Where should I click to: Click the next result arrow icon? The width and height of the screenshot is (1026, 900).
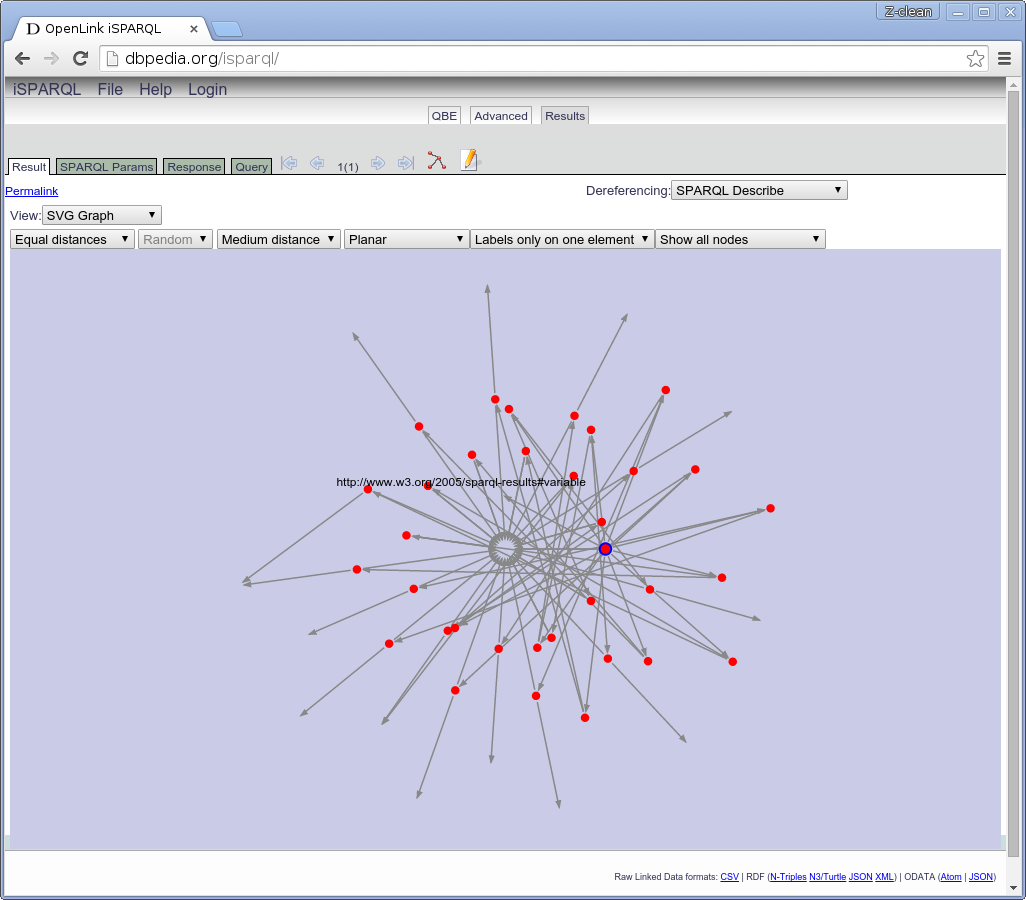(x=378, y=163)
